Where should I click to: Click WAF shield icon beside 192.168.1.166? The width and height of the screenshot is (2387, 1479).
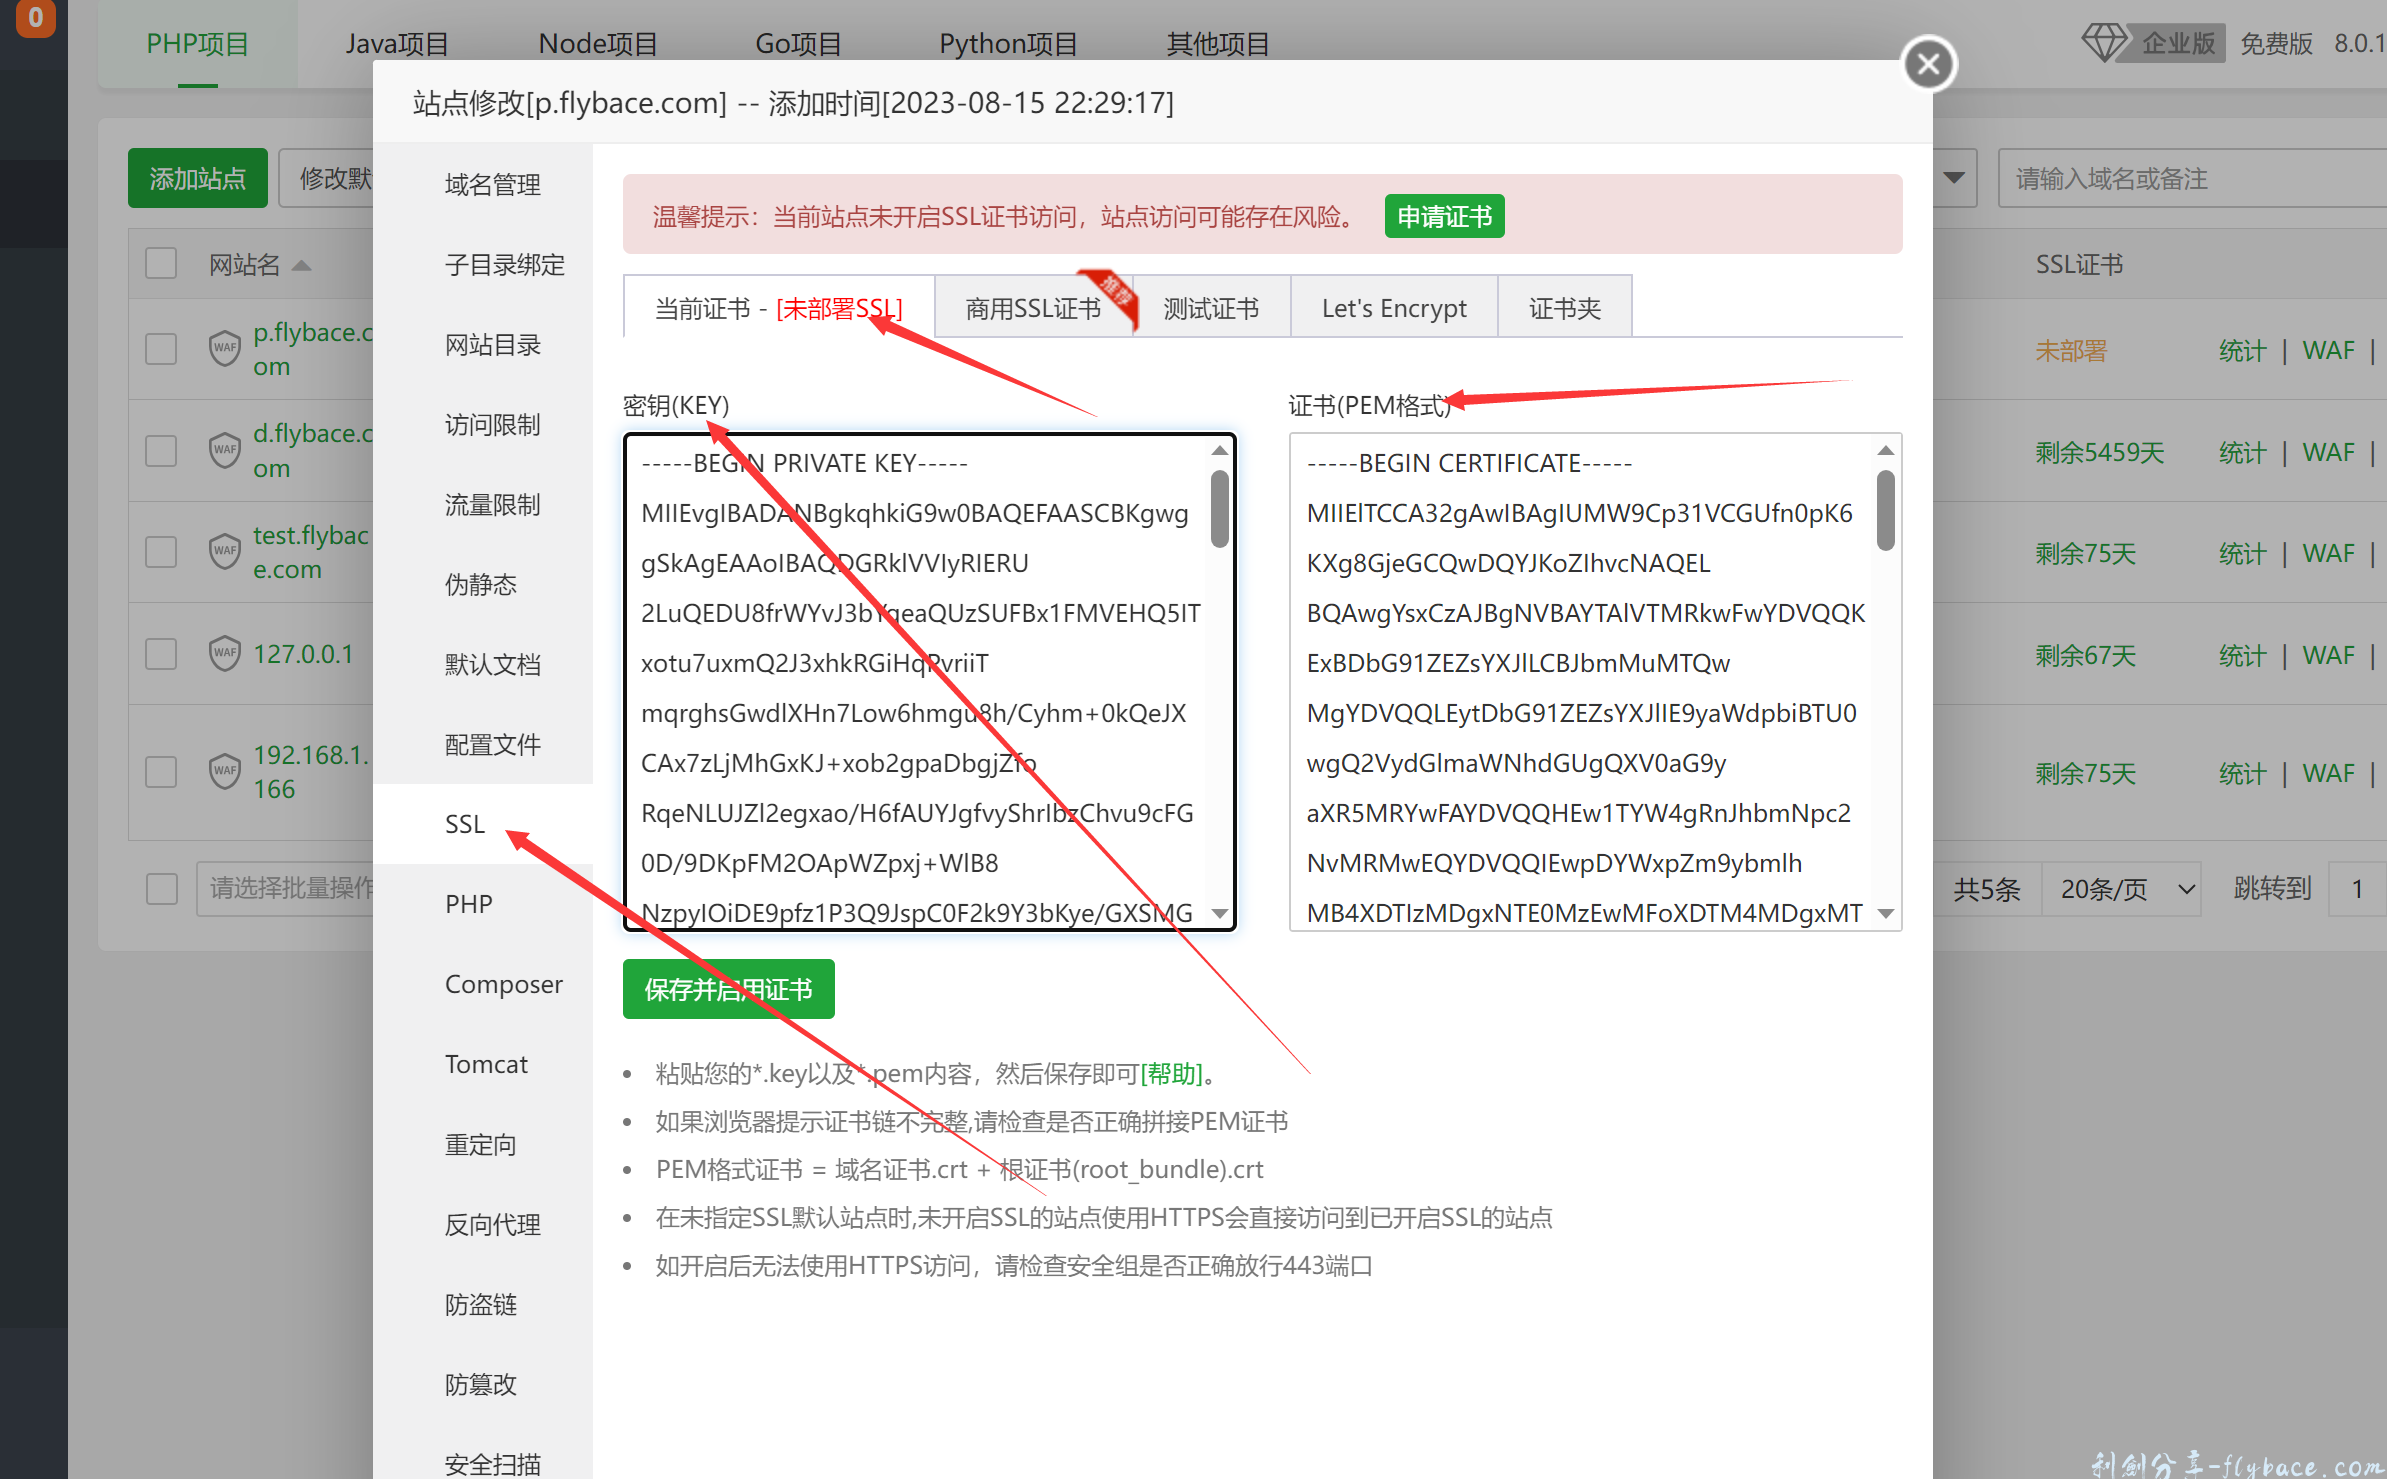[225, 771]
